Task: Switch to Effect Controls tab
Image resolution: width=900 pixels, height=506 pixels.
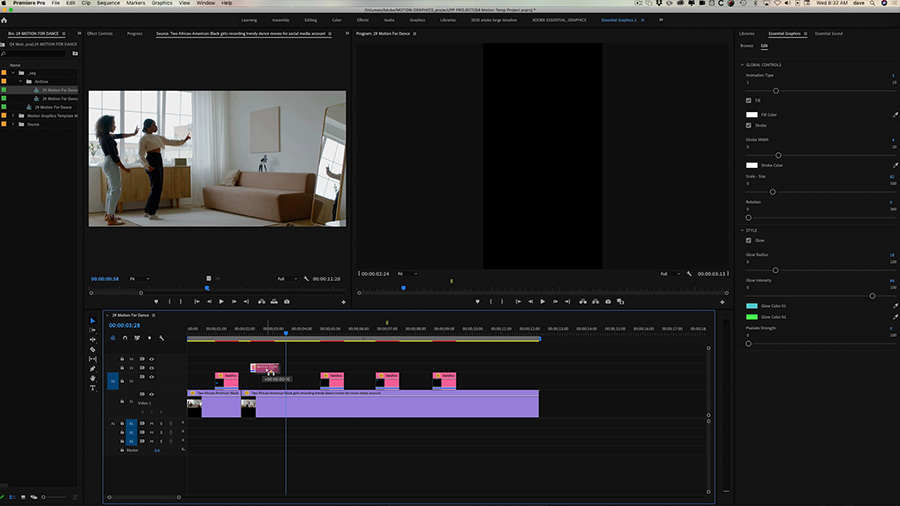Action: tap(100, 34)
